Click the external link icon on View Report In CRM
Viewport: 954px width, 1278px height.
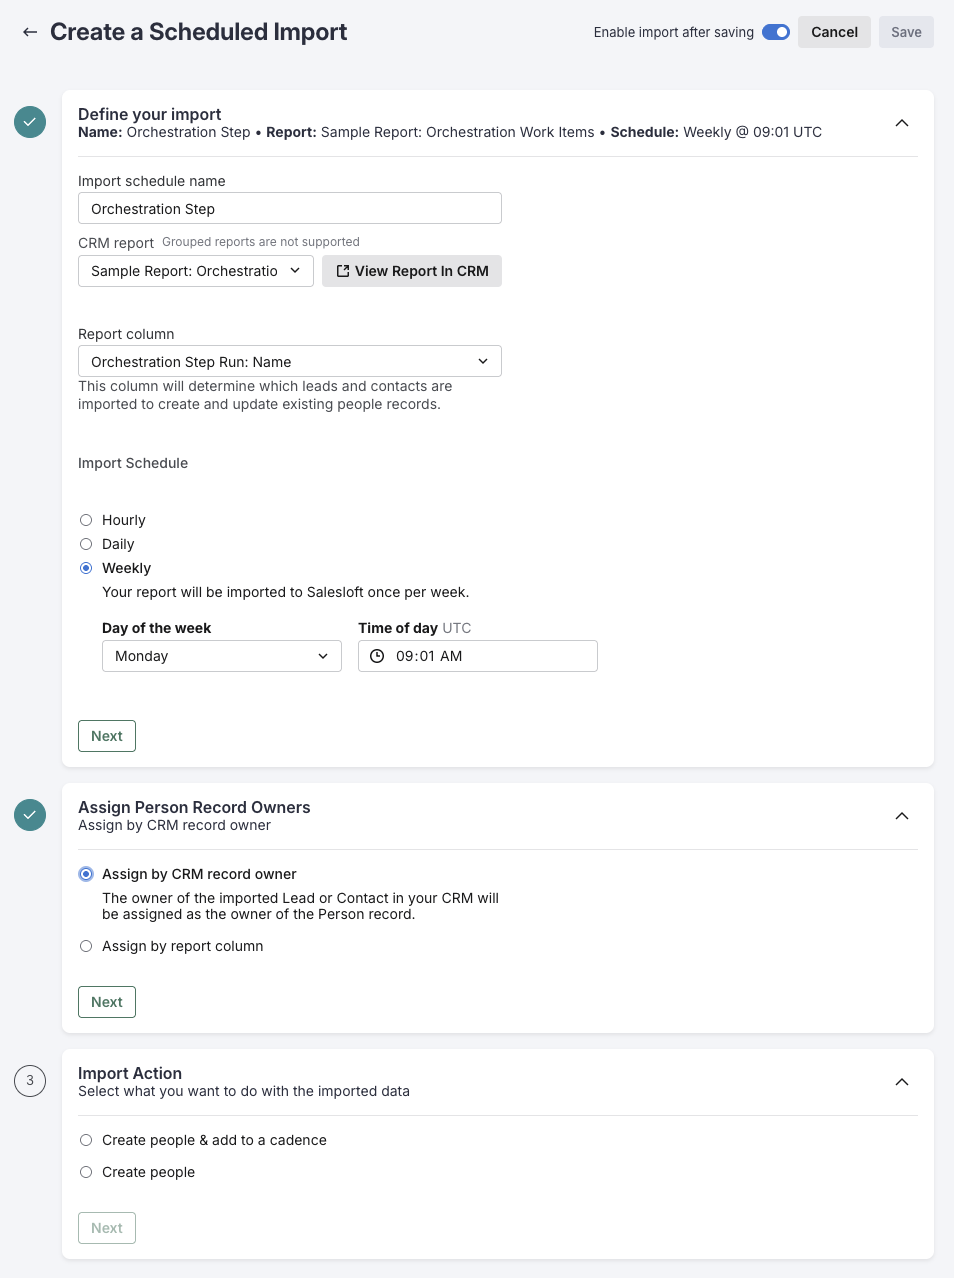(342, 271)
